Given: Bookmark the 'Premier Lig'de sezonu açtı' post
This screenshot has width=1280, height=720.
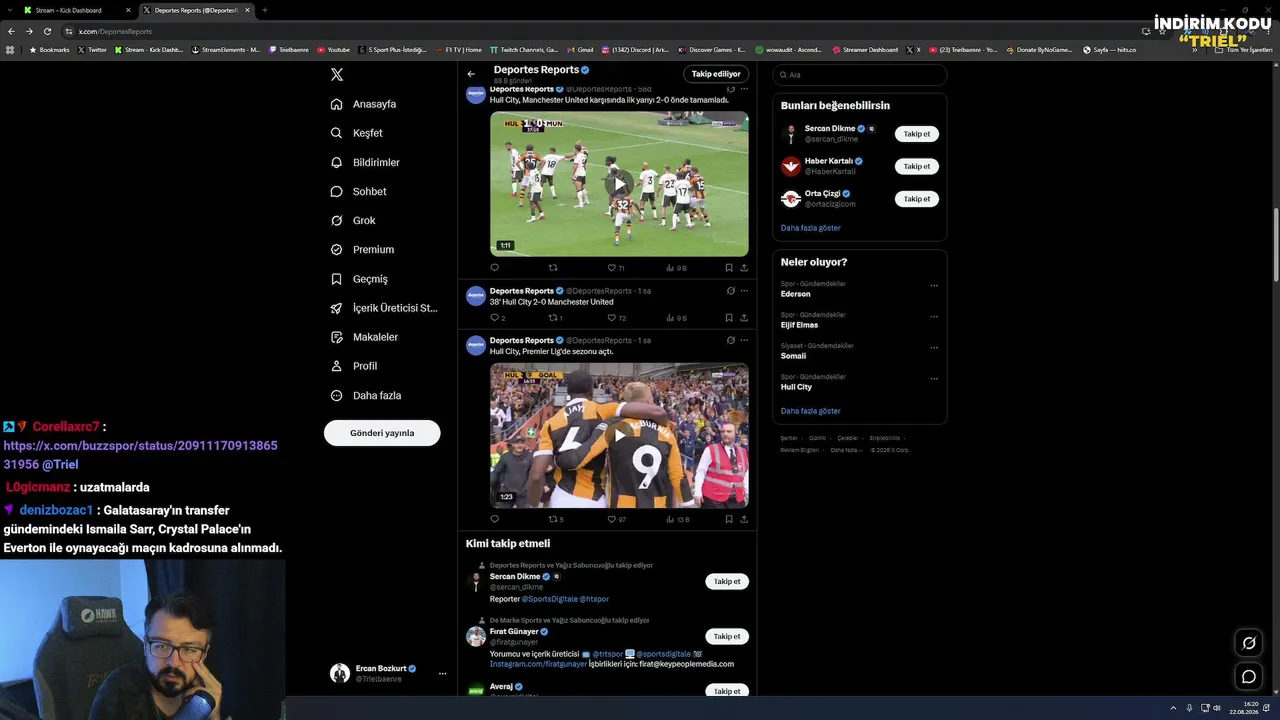Looking at the screenshot, I should click(729, 519).
